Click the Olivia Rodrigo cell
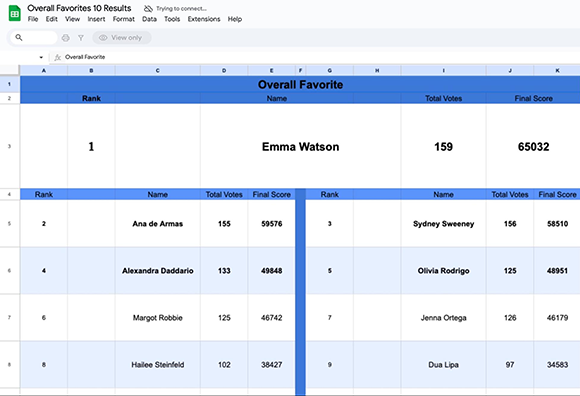 tap(444, 271)
